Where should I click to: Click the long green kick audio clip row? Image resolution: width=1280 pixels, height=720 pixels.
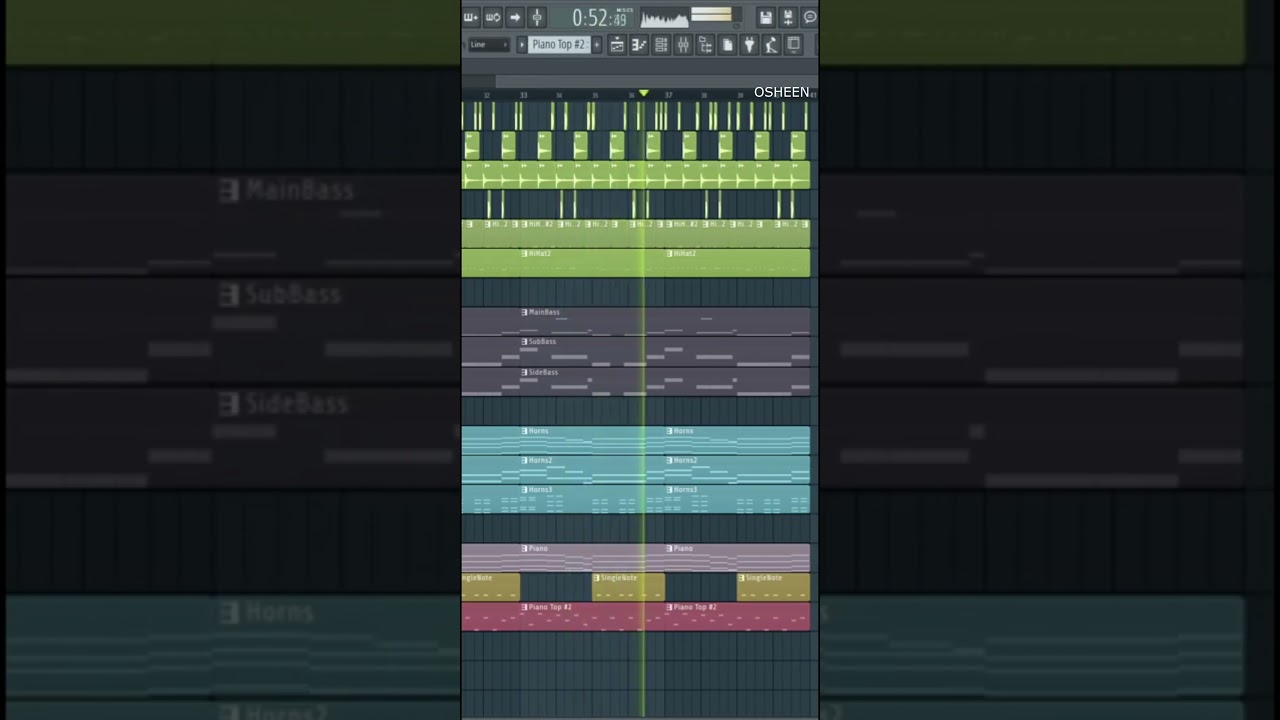coord(636,176)
